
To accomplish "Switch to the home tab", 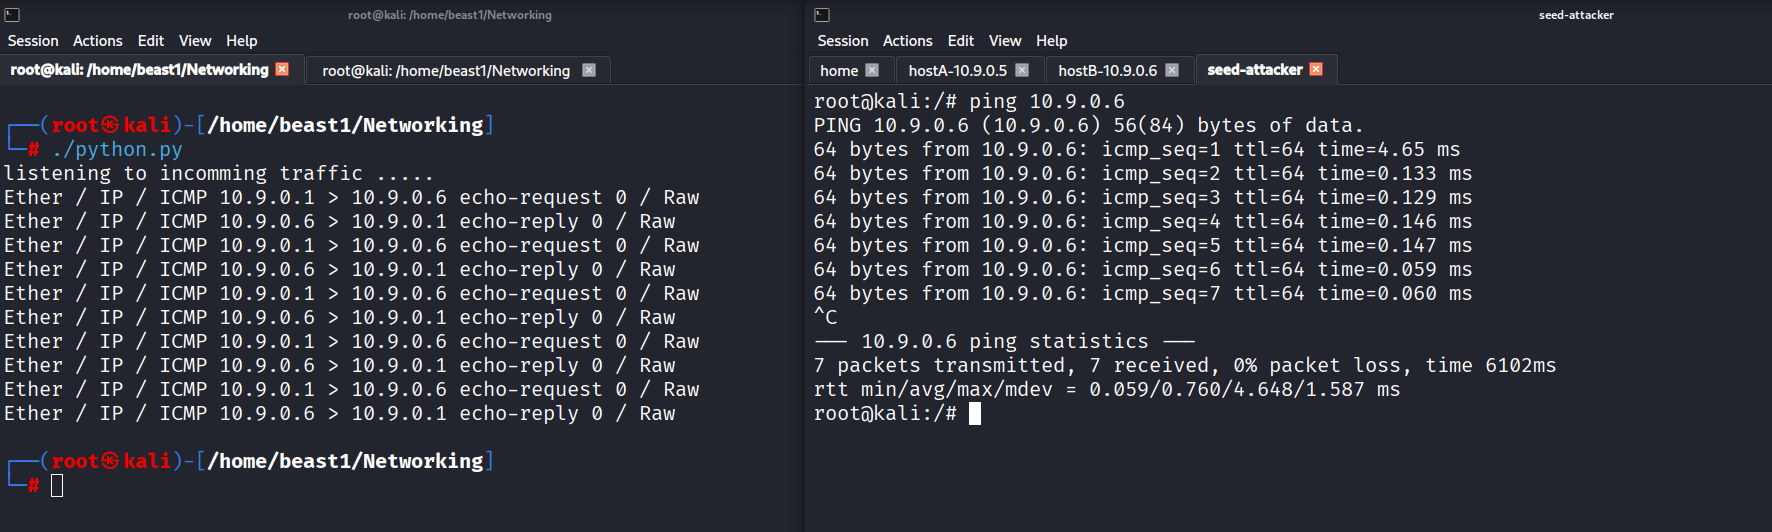I will 838,70.
